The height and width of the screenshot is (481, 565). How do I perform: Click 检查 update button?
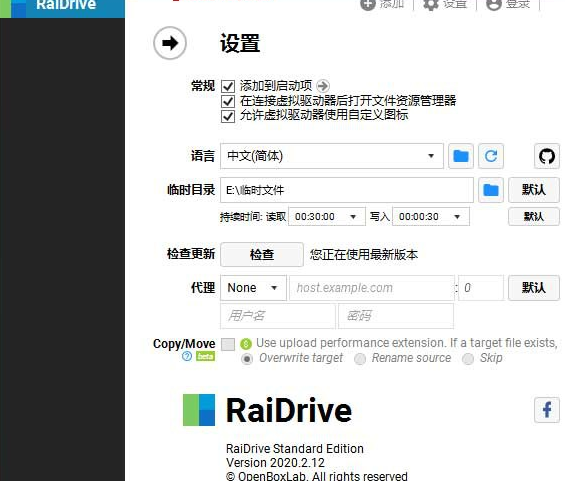(x=262, y=255)
